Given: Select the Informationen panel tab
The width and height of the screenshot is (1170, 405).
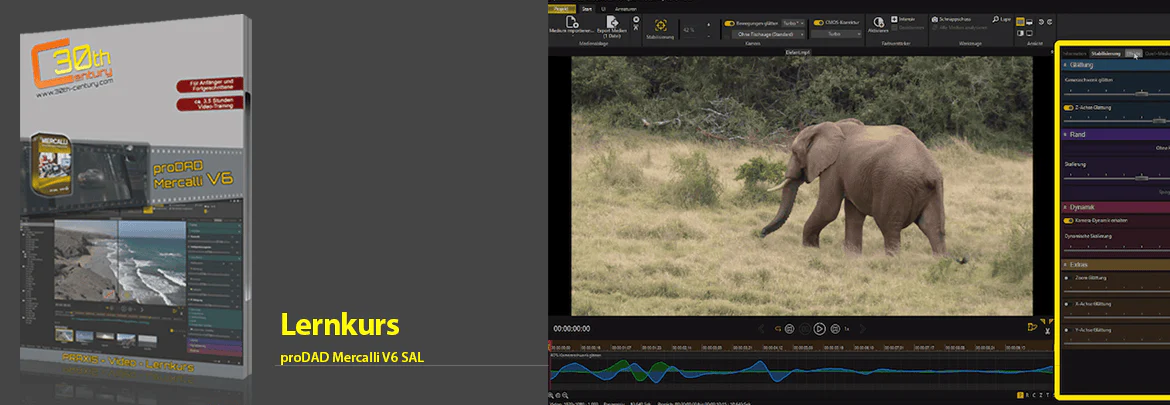Looking at the screenshot, I should pos(1074,54).
